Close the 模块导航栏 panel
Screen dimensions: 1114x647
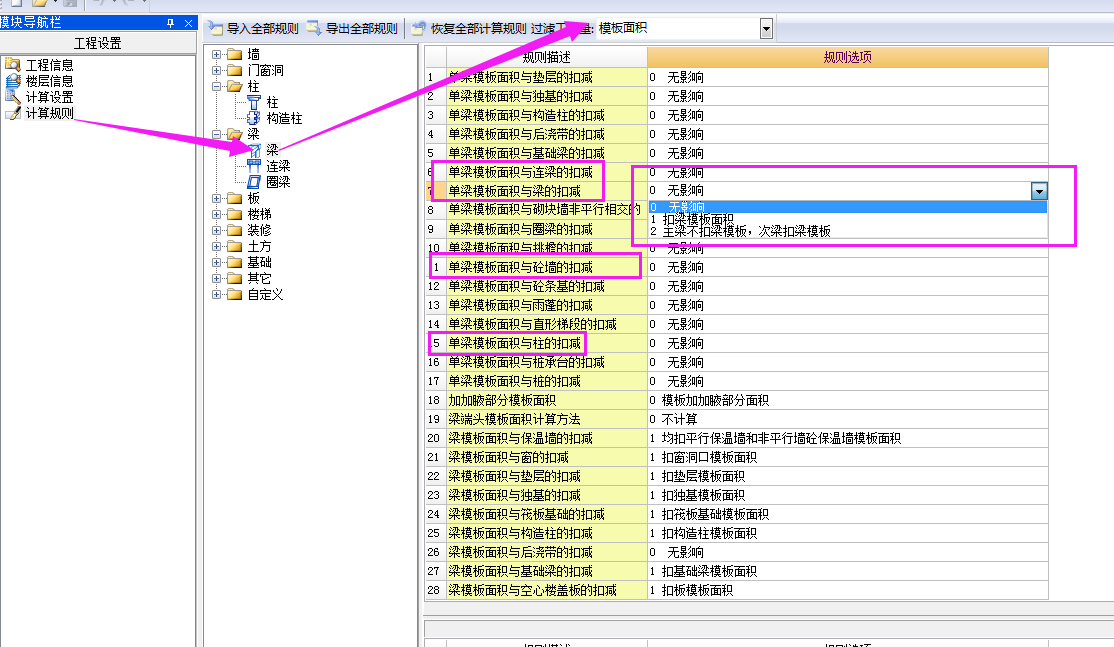coord(188,23)
